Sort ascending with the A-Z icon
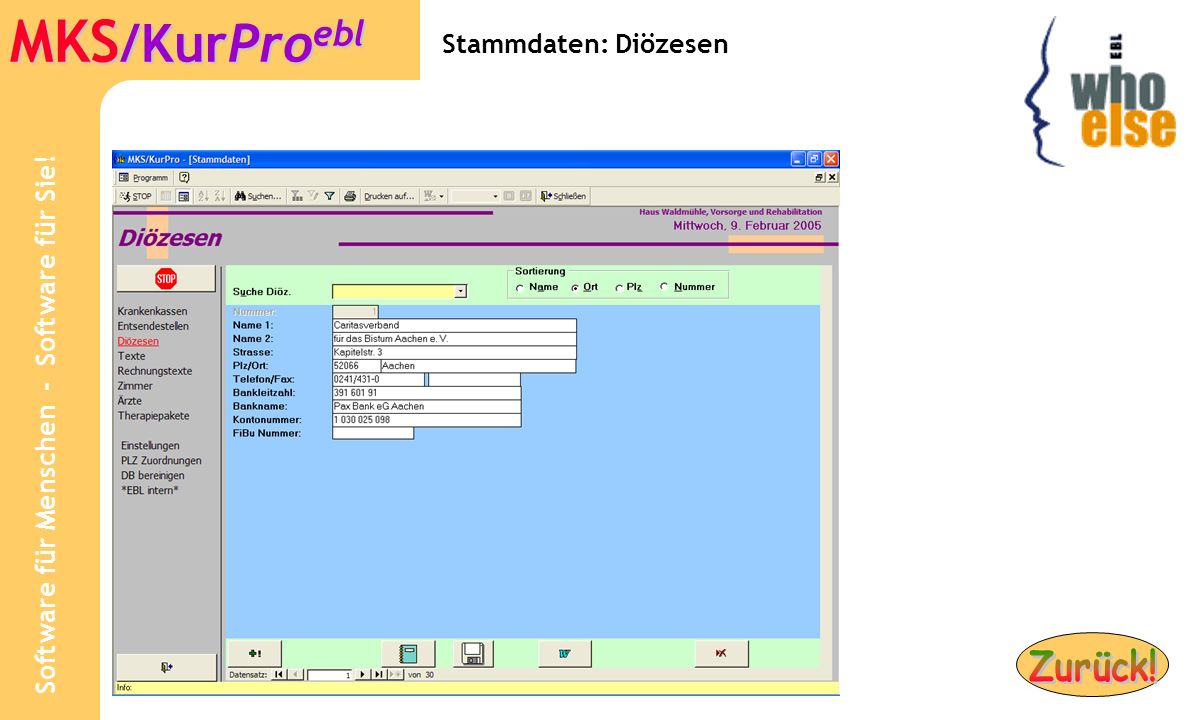The image size is (1200, 720). tap(203, 196)
